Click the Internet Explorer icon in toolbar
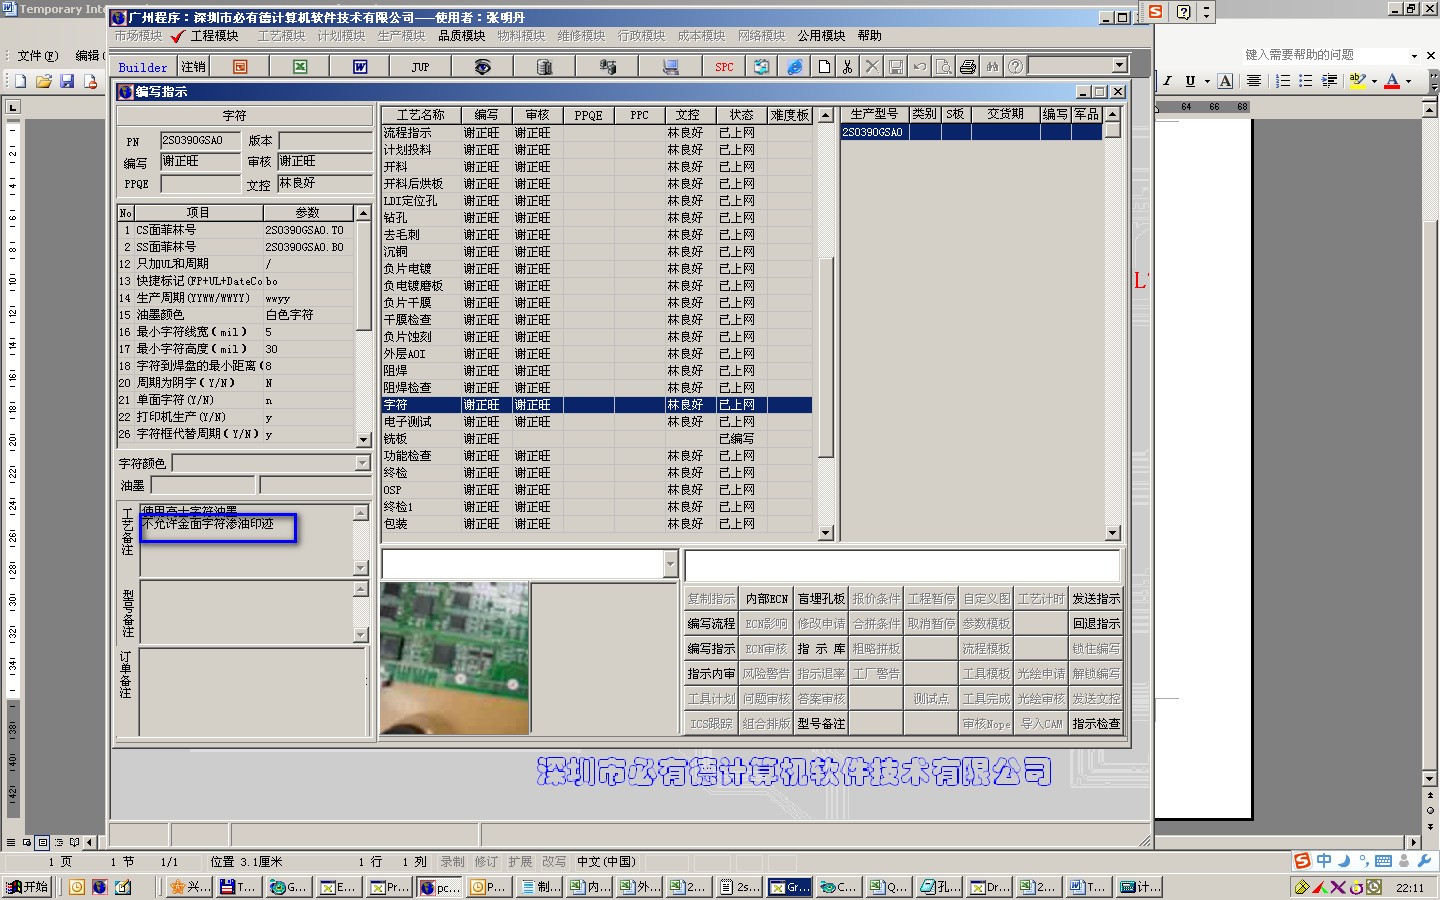Viewport: 1440px width, 900px height. (794, 67)
